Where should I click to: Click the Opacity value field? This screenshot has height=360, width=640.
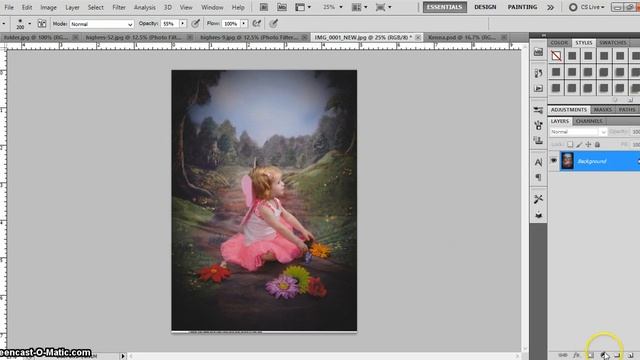pos(169,24)
